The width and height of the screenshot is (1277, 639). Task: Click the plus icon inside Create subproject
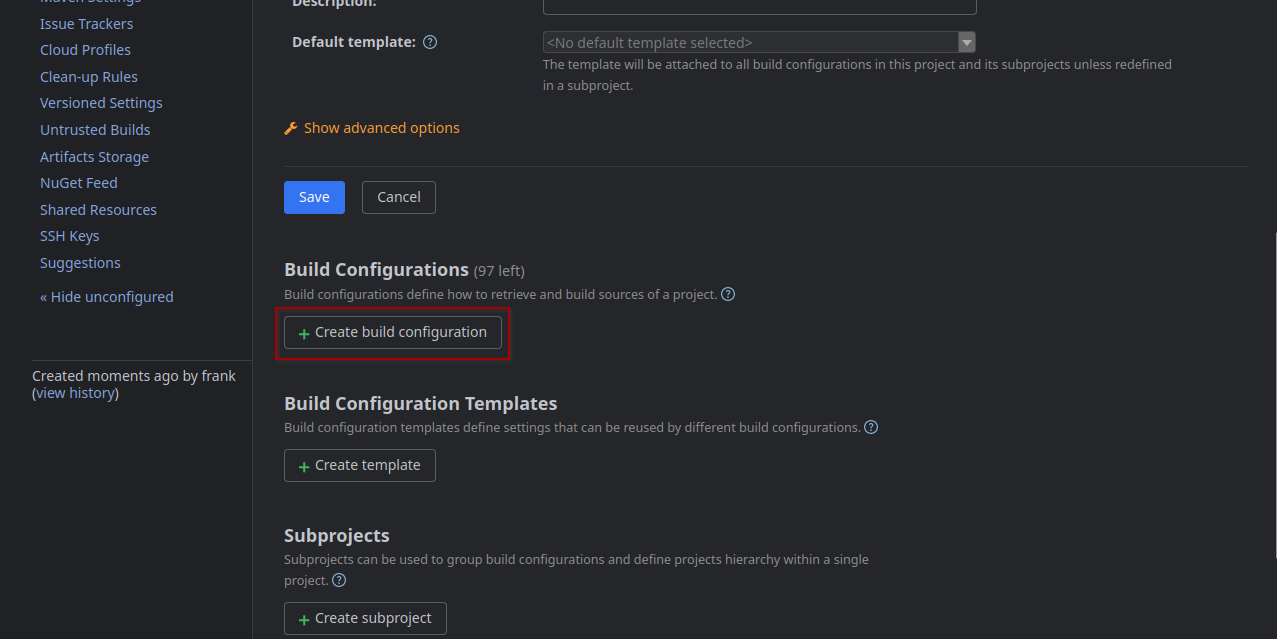pos(302,618)
